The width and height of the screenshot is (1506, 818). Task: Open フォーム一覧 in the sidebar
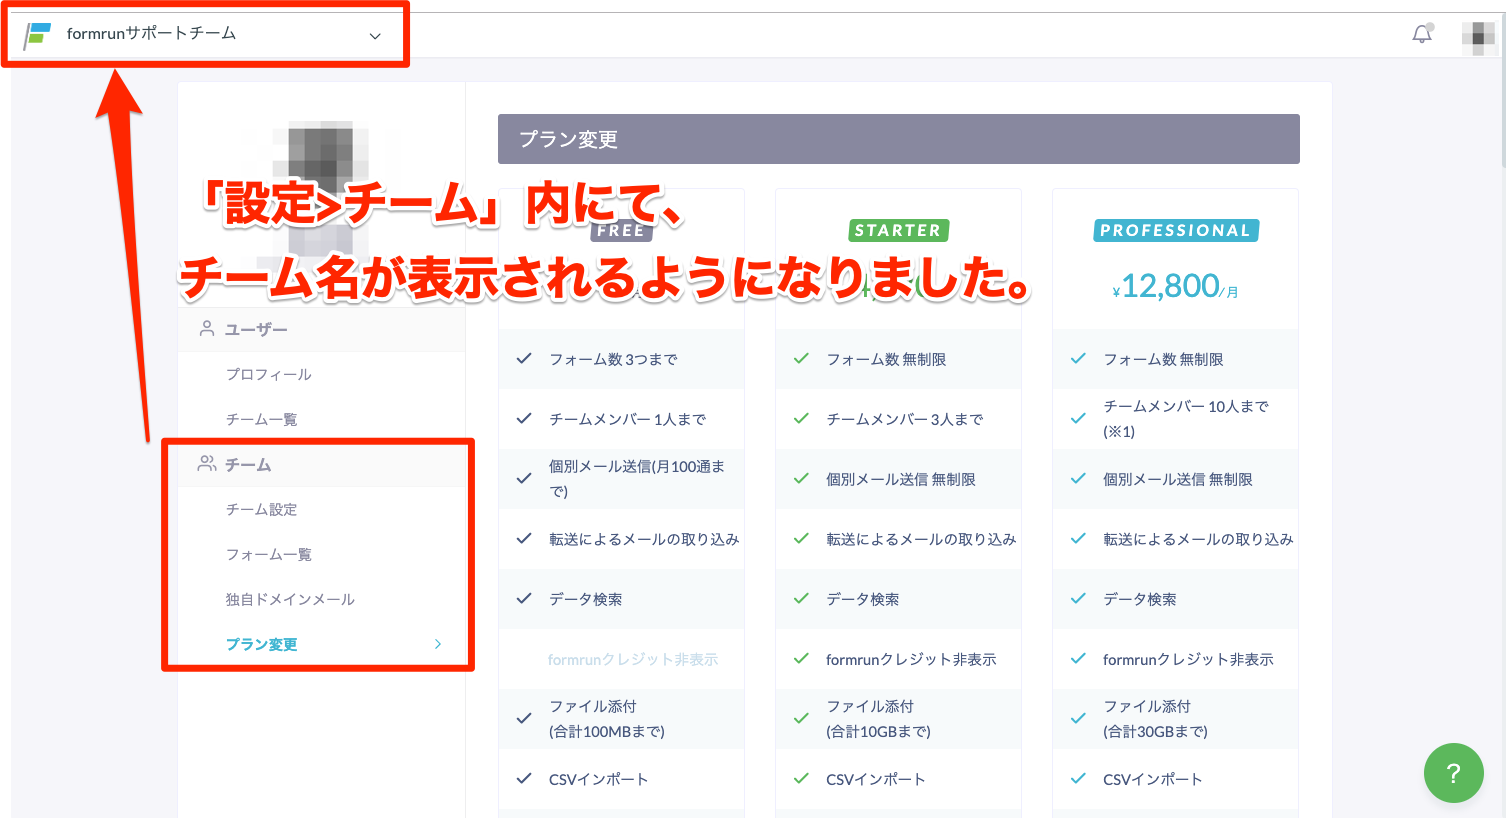pos(268,554)
